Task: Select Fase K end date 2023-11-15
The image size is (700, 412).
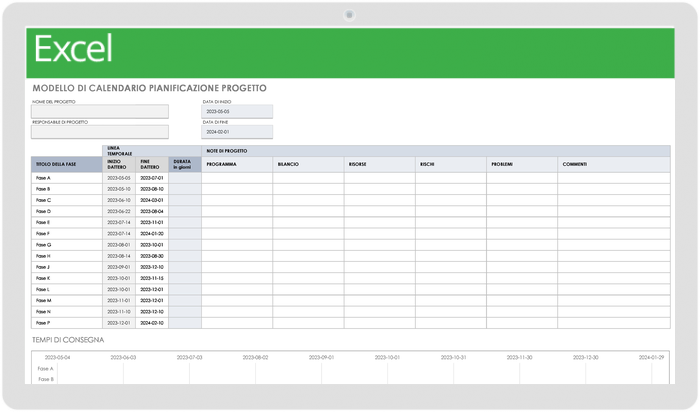Action: pos(152,279)
